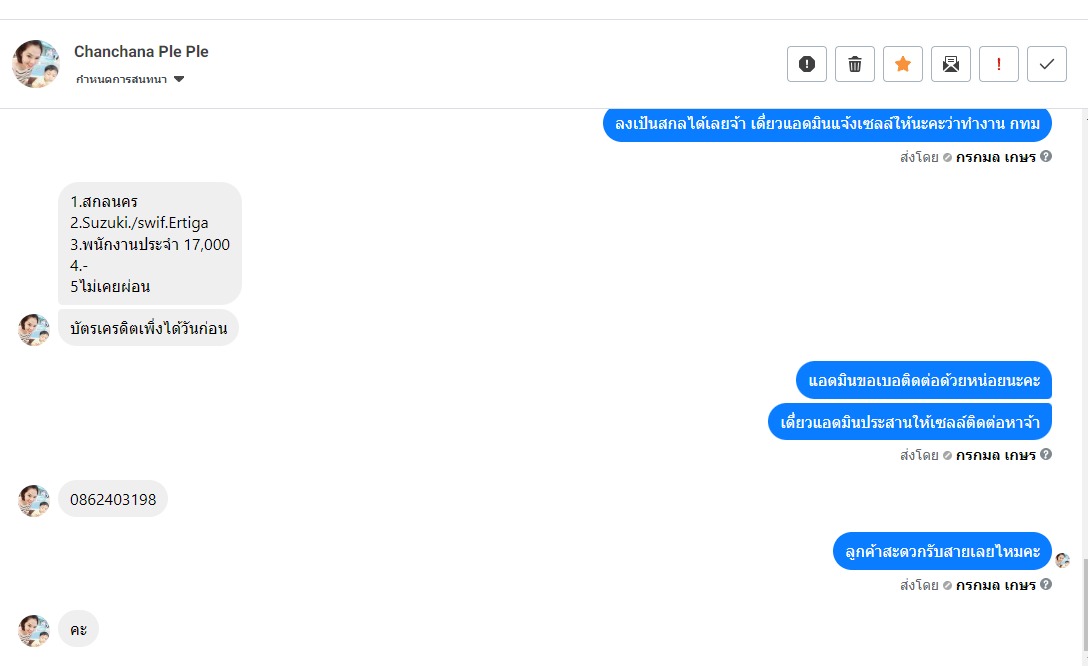This screenshot has height=666, width=1088.
Task: Open the header profile picture of Chanchana
Action: [36, 64]
